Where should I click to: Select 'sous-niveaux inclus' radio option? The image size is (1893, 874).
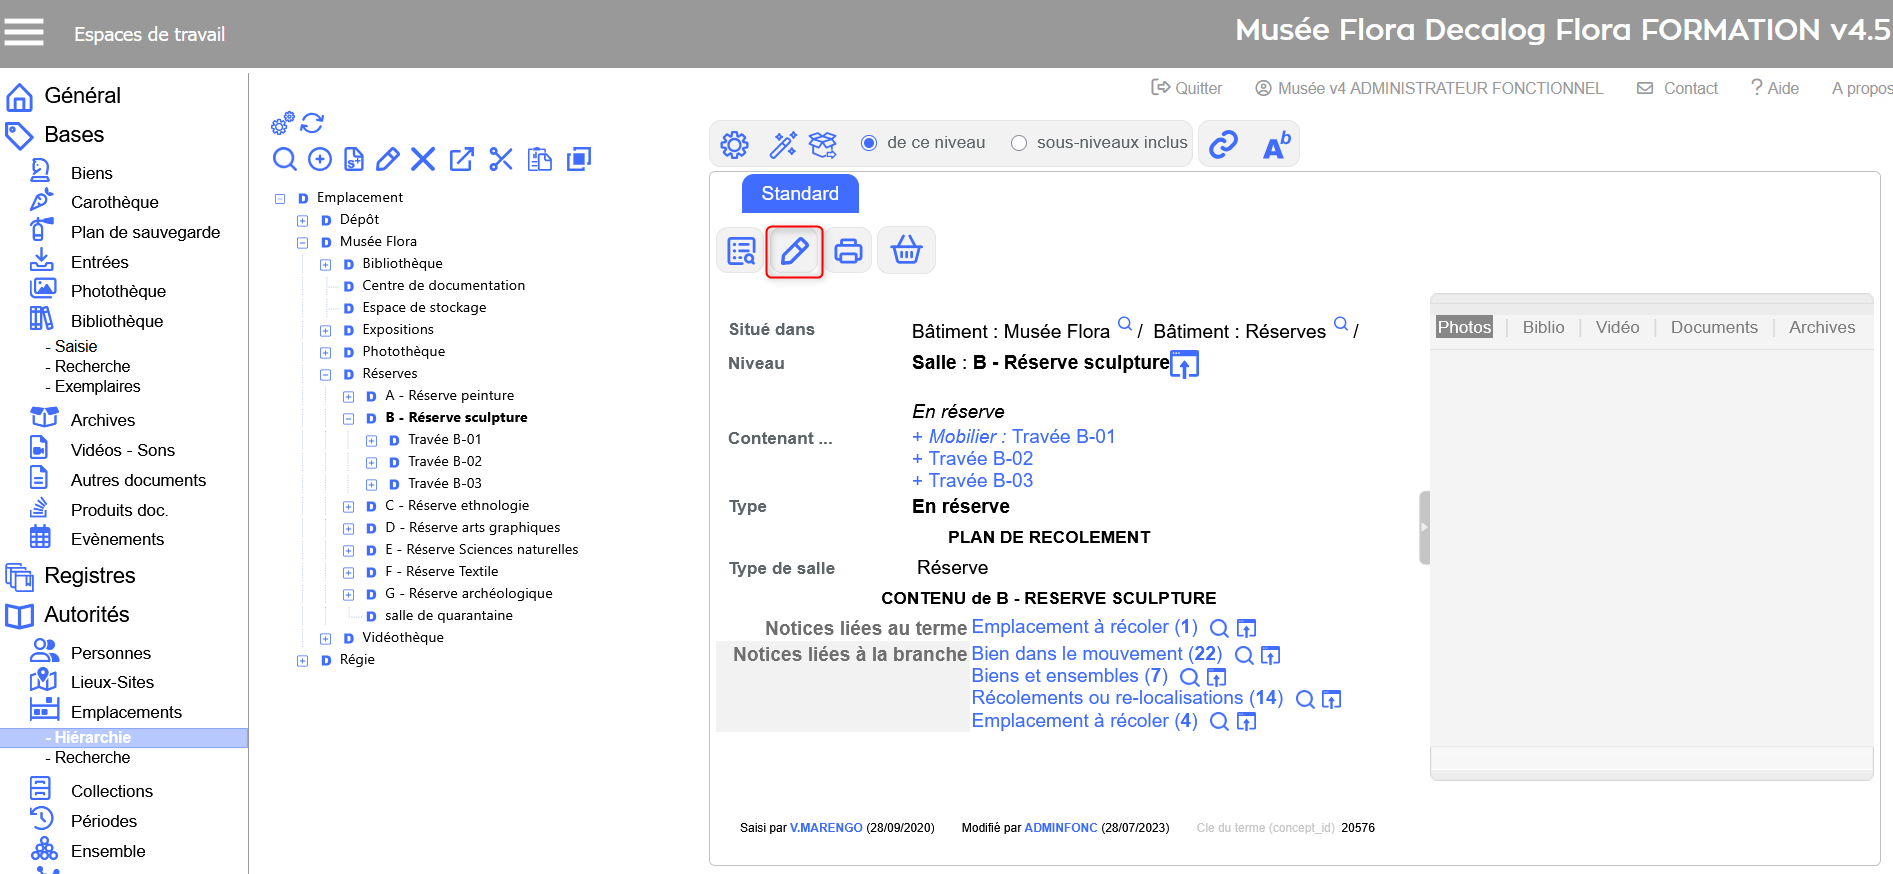pyautogui.click(x=1019, y=143)
